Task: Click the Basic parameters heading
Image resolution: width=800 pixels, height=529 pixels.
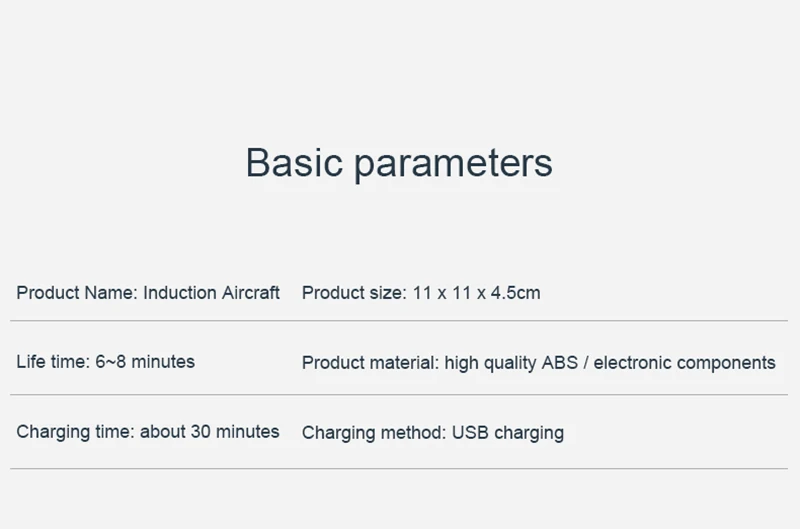Action: 399,163
